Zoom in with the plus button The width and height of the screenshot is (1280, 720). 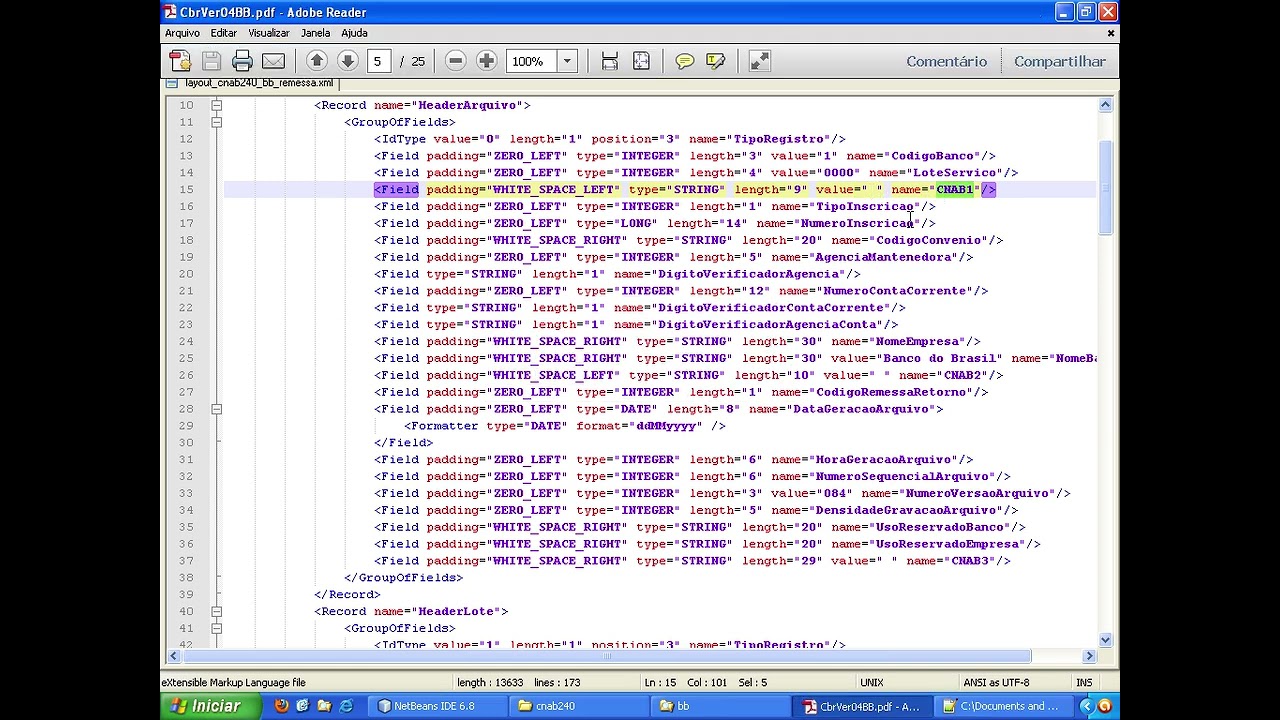click(486, 61)
